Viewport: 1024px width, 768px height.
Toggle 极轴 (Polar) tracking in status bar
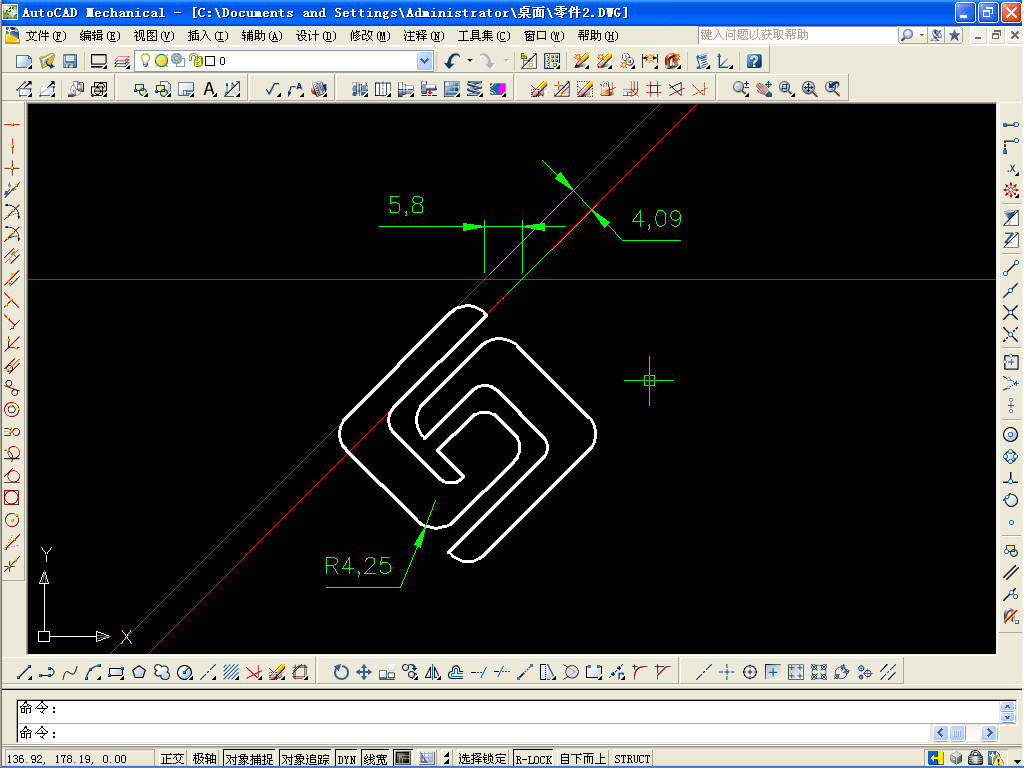coord(204,758)
